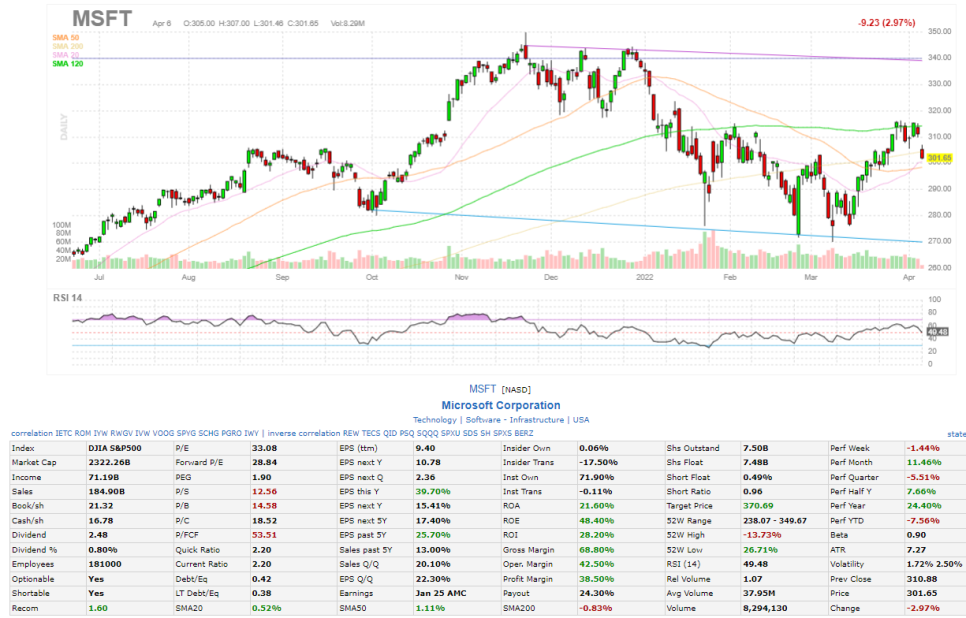966x618 pixels.
Task: Open inverse correlation ticker QID
Action: tap(390, 433)
